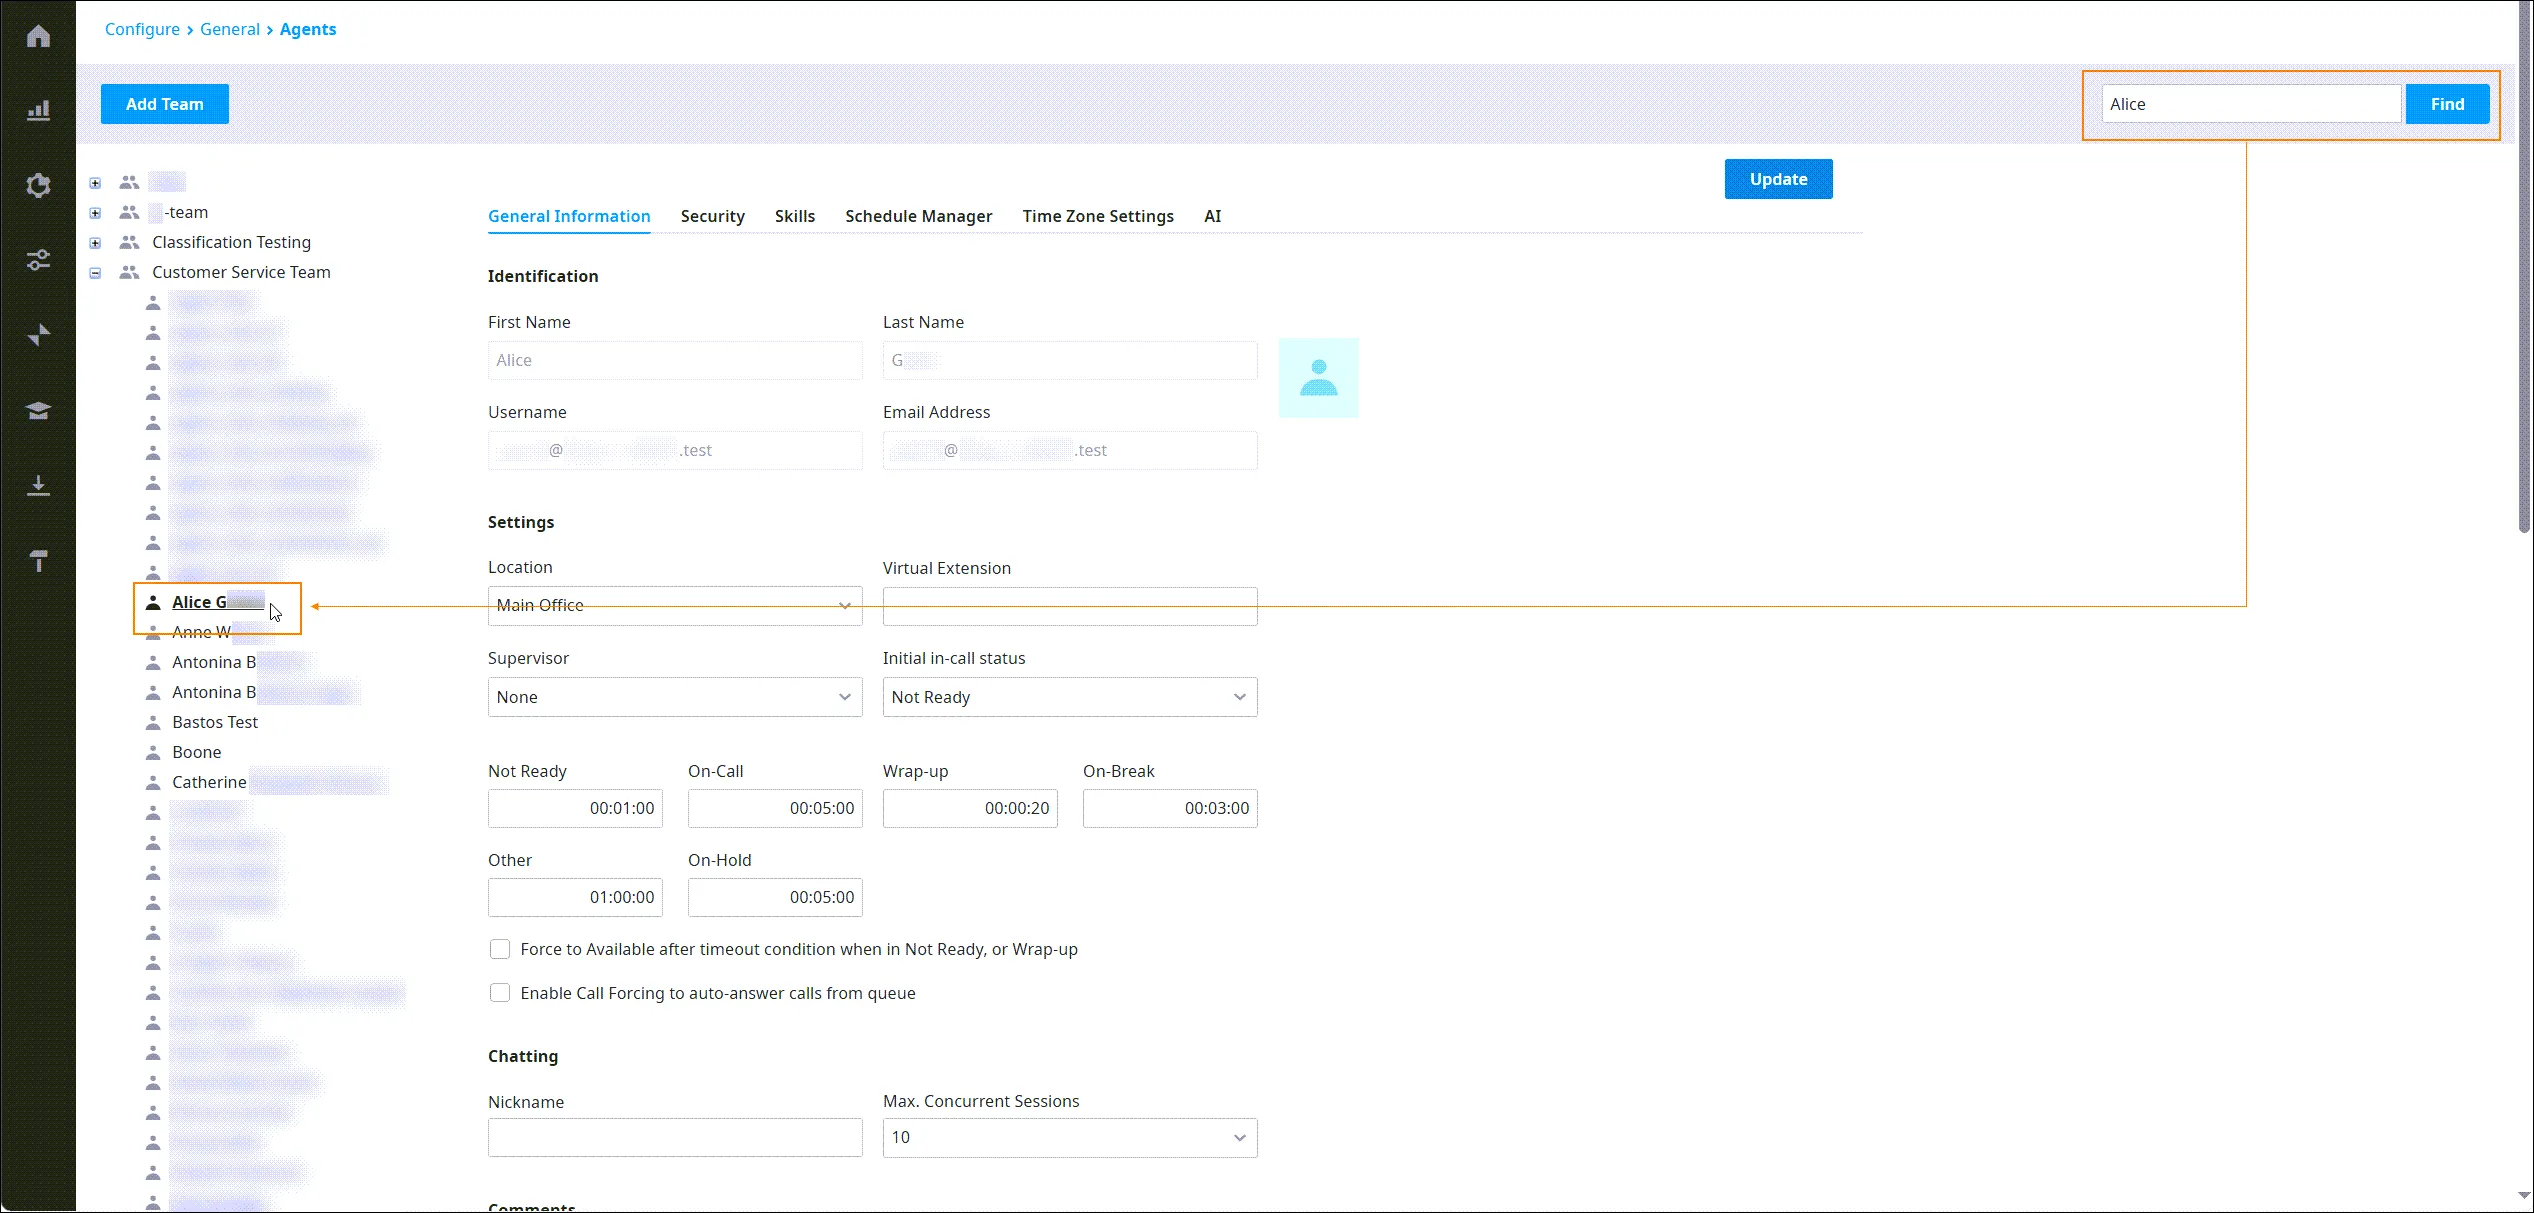Switch to the Skills tab
The width and height of the screenshot is (2534, 1213).
[795, 216]
